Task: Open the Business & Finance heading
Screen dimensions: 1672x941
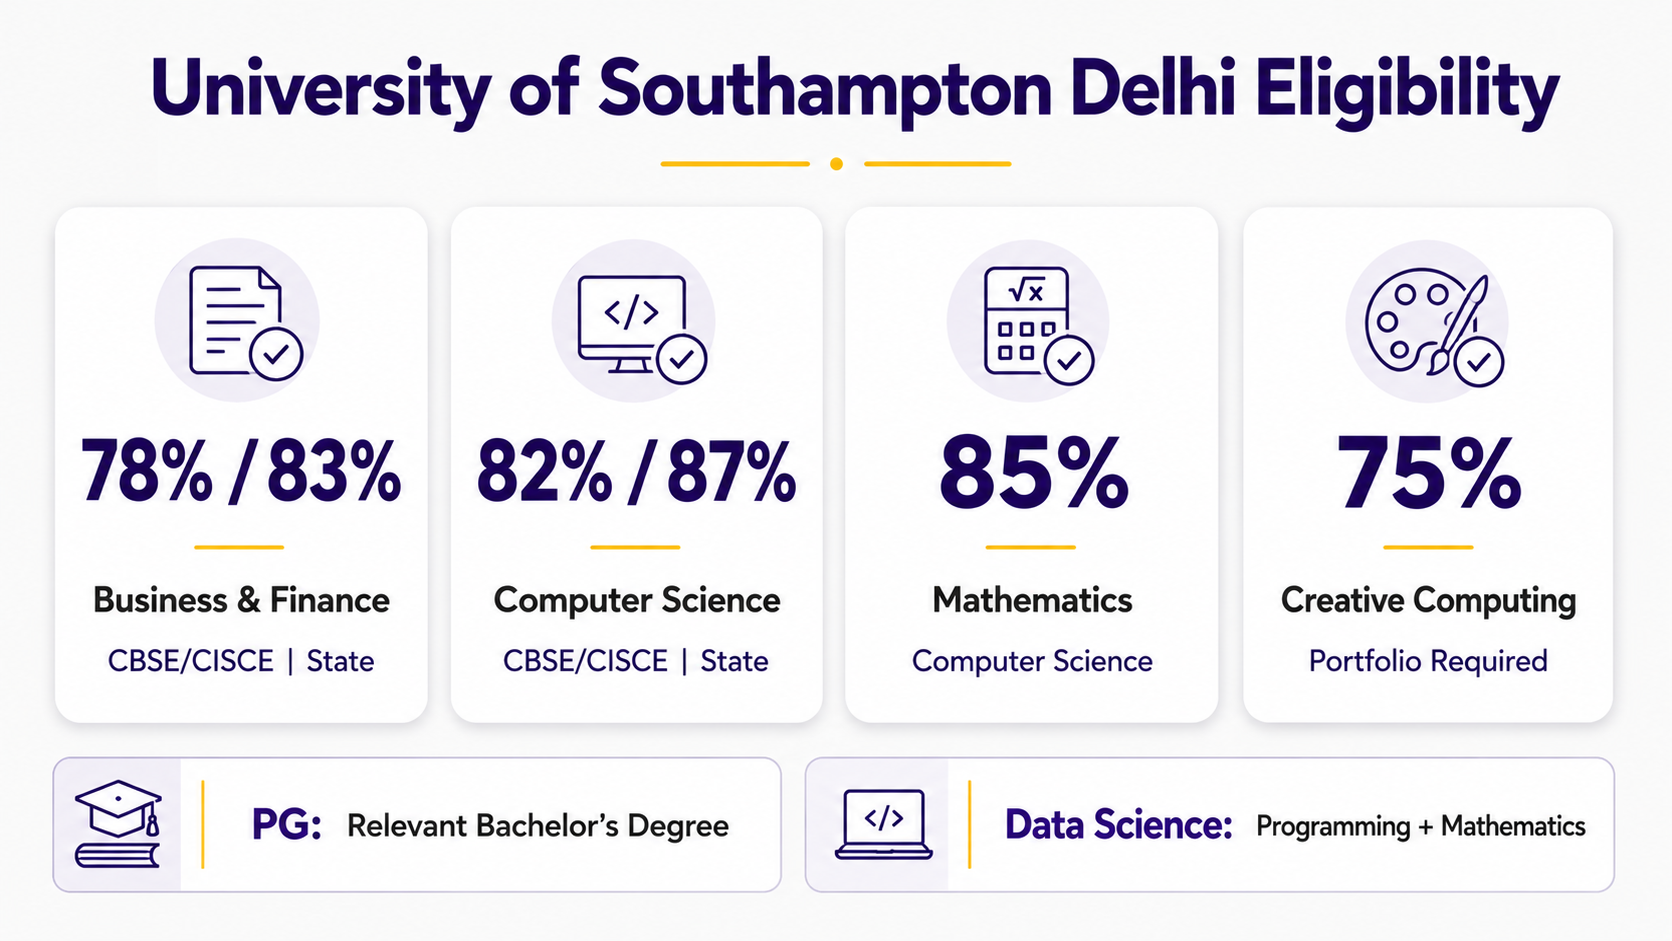Action: [x=241, y=600]
